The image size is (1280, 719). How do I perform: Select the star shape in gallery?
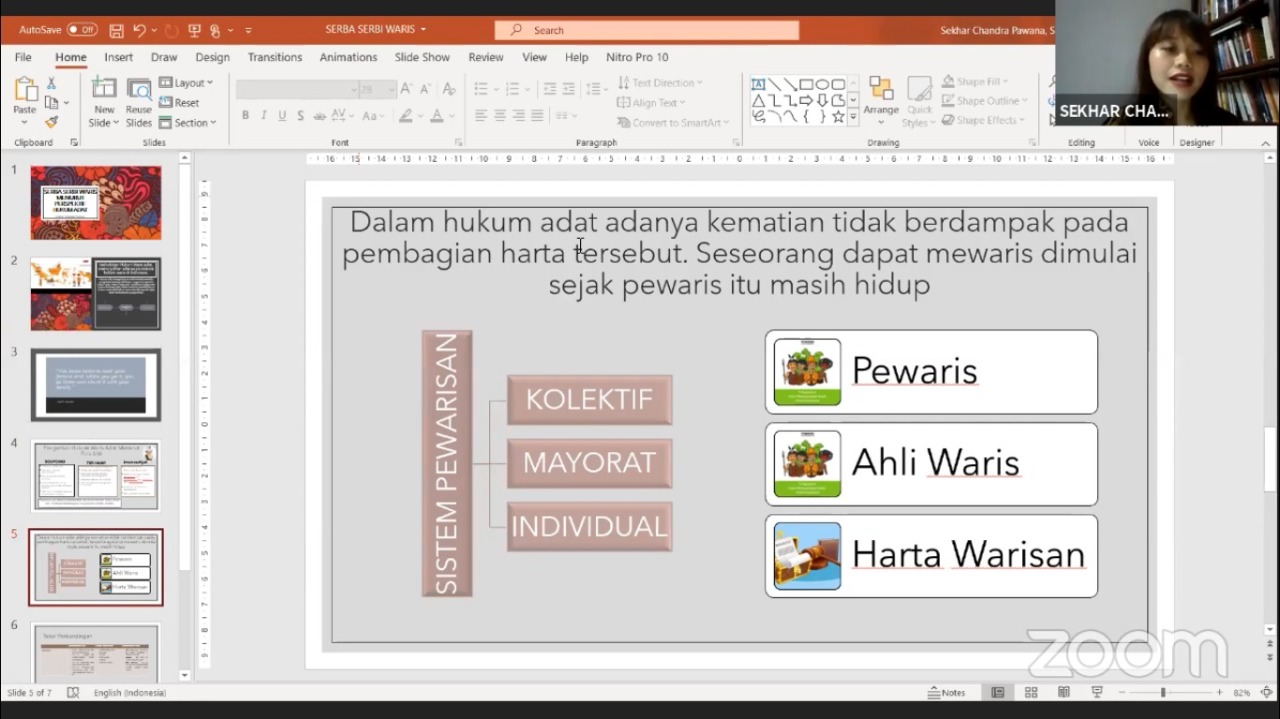(x=838, y=116)
